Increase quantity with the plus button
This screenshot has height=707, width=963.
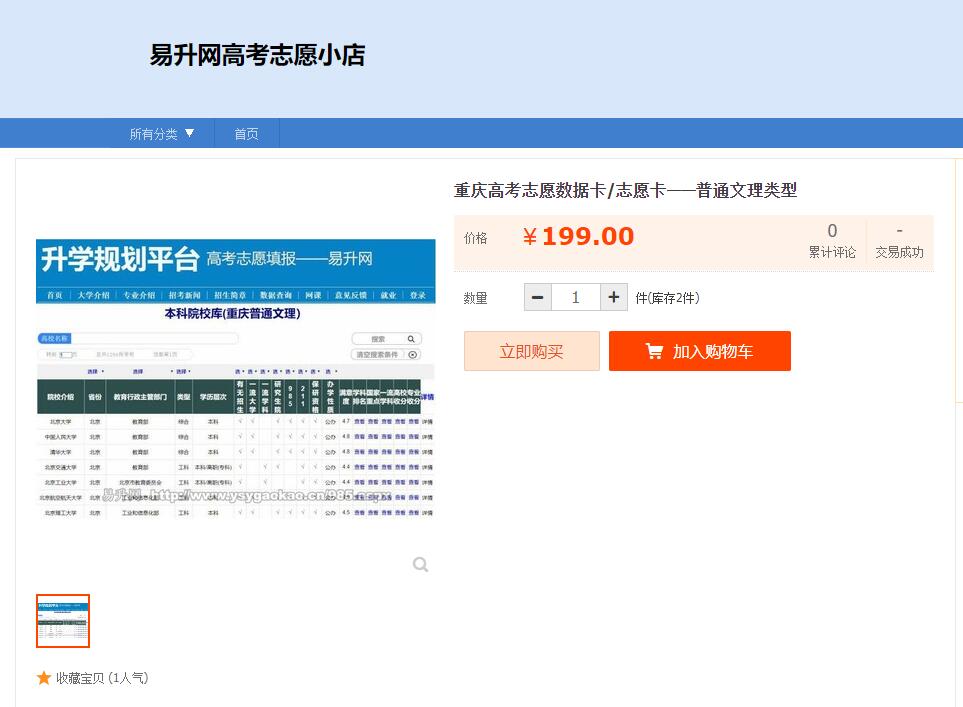[614, 297]
